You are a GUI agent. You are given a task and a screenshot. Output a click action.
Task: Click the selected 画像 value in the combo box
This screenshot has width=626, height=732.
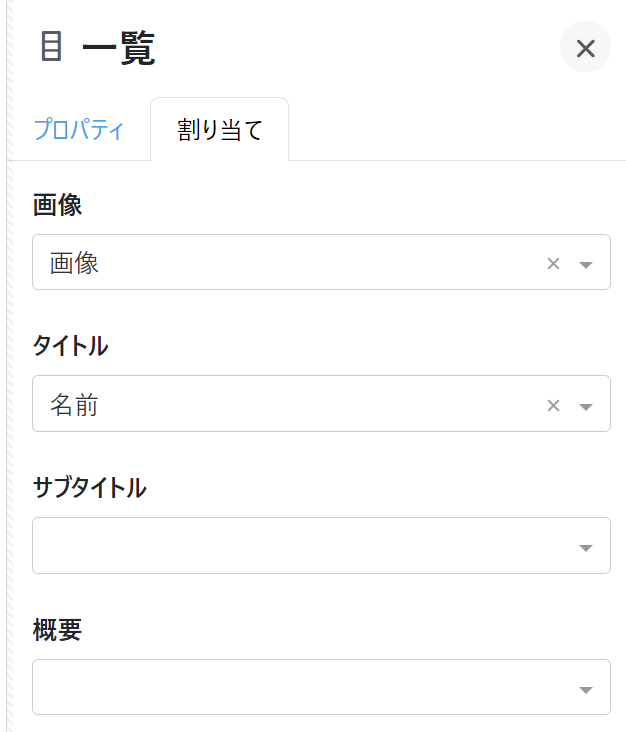(76, 264)
